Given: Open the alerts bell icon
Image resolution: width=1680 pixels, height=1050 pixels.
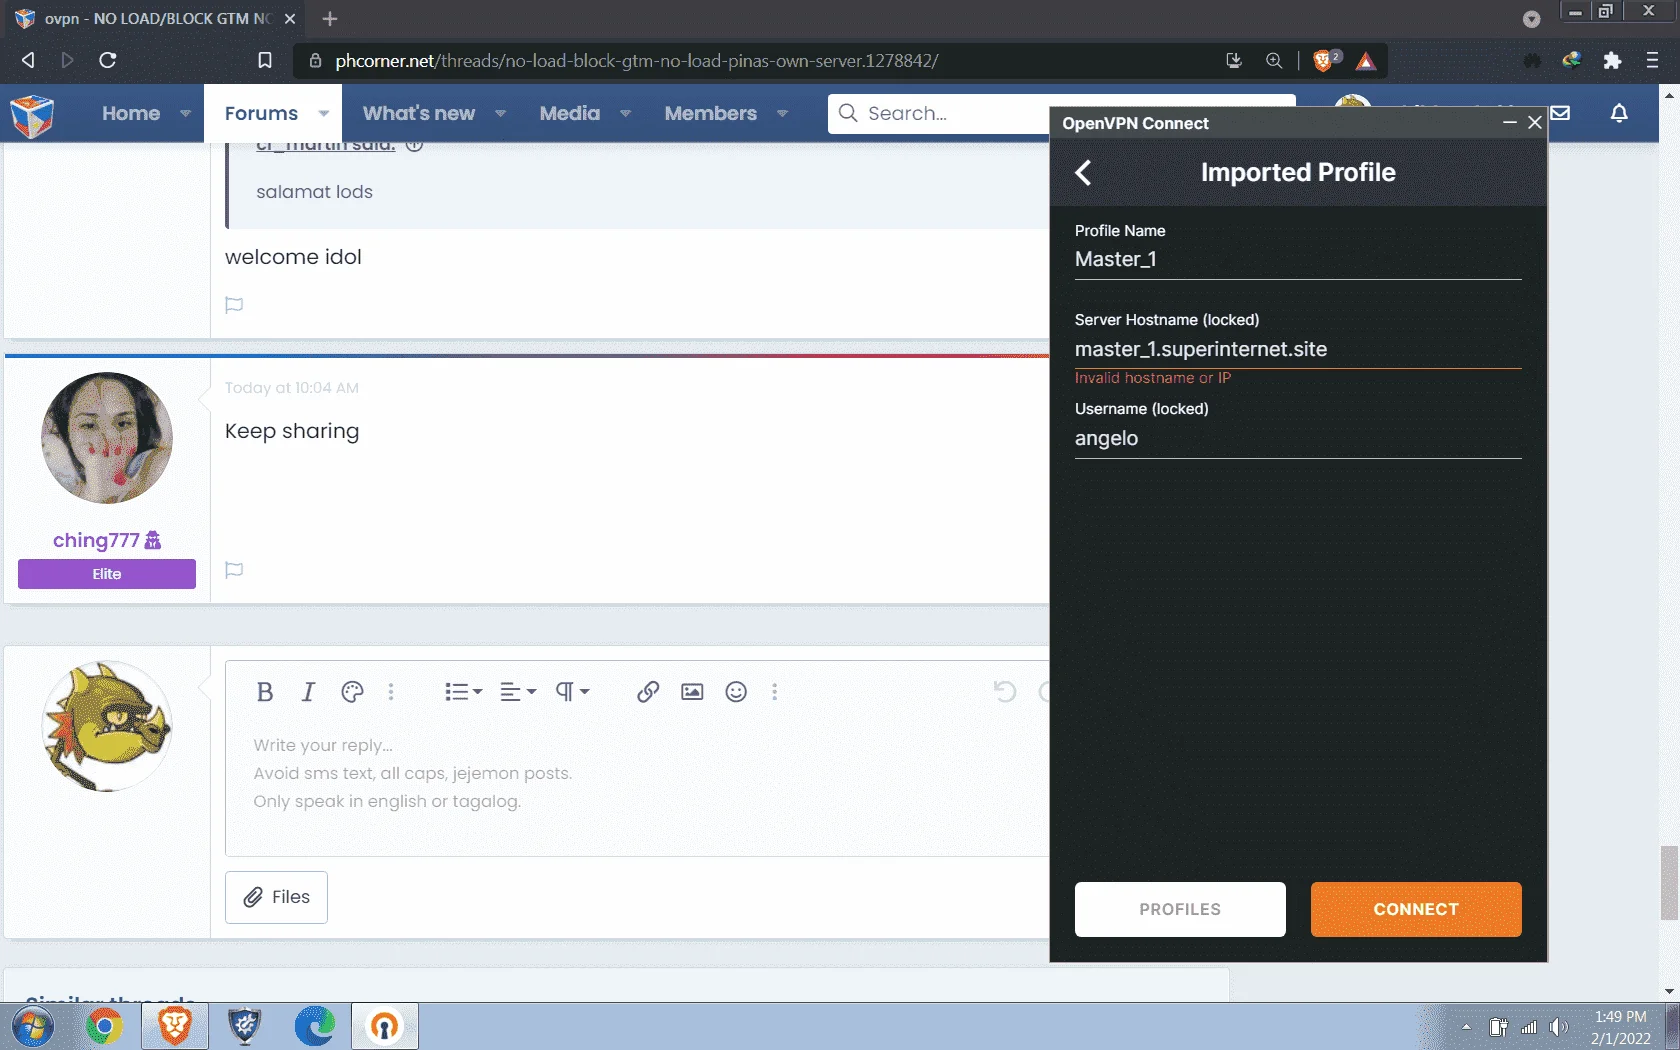Looking at the screenshot, I should pos(1619,113).
